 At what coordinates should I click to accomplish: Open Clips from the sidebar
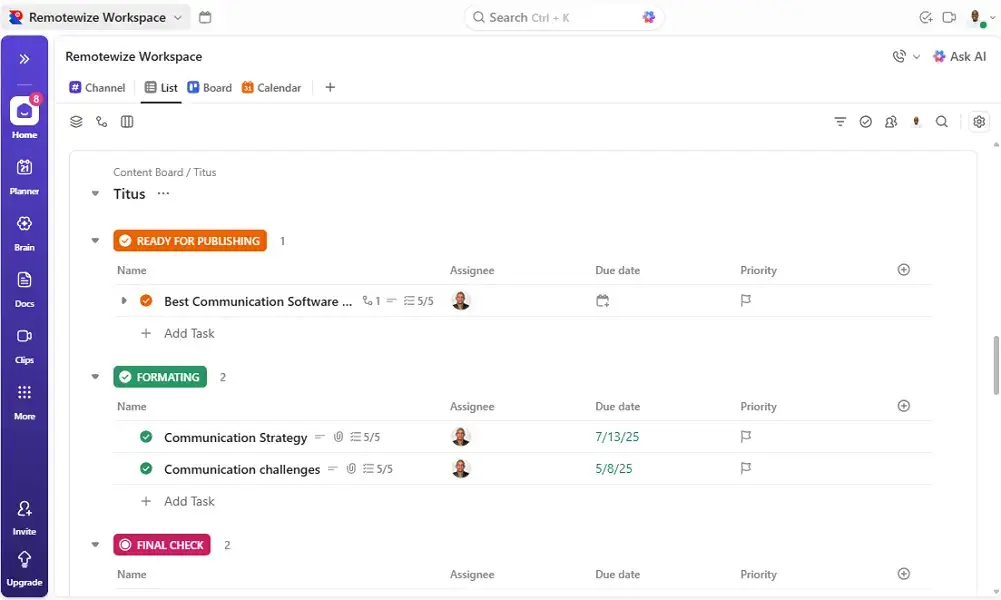24,335
